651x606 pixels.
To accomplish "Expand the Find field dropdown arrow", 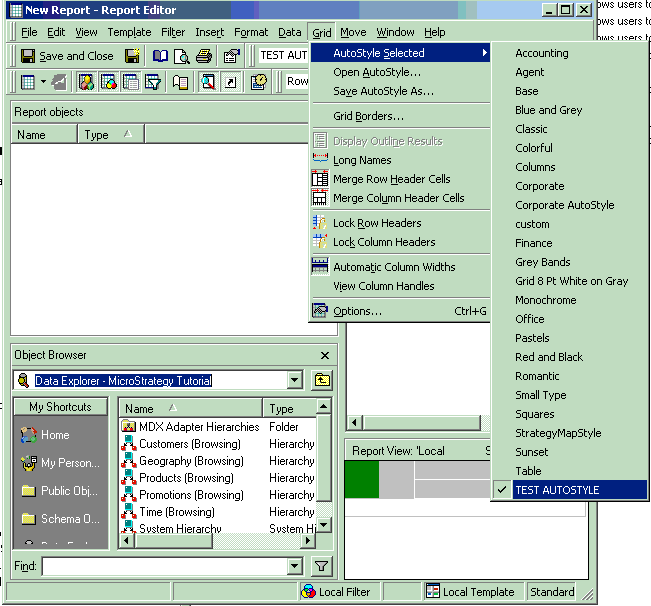I will coord(294,566).
